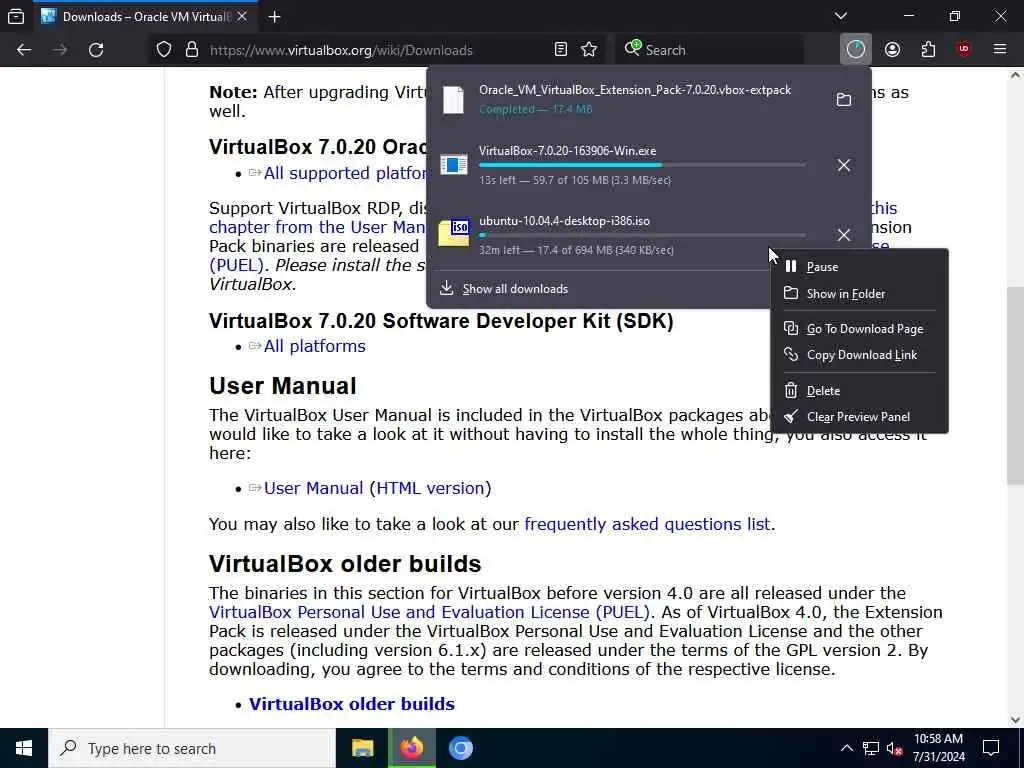
Task: Choose Clear Preview Panel menu item
Action: pyautogui.click(x=859, y=417)
